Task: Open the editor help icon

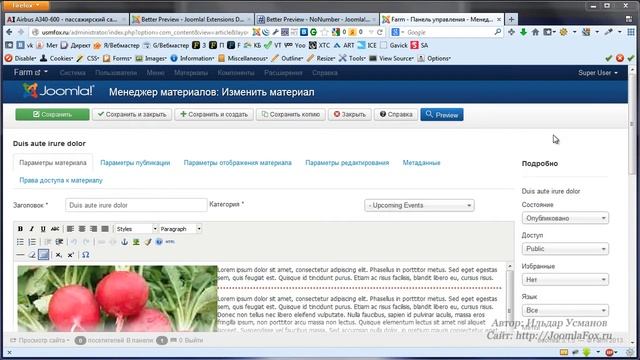Action: point(159,242)
